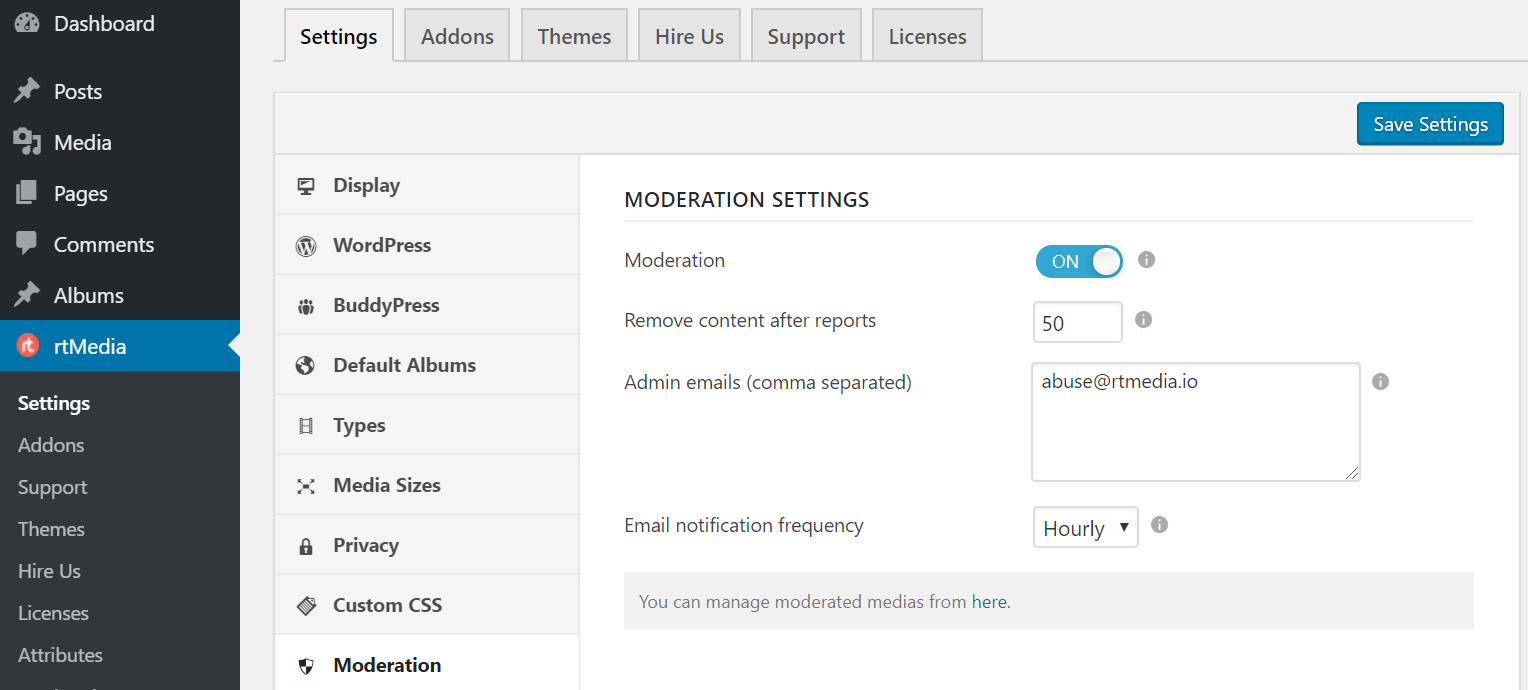Click the Remove content after reports field

(1077, 321)
